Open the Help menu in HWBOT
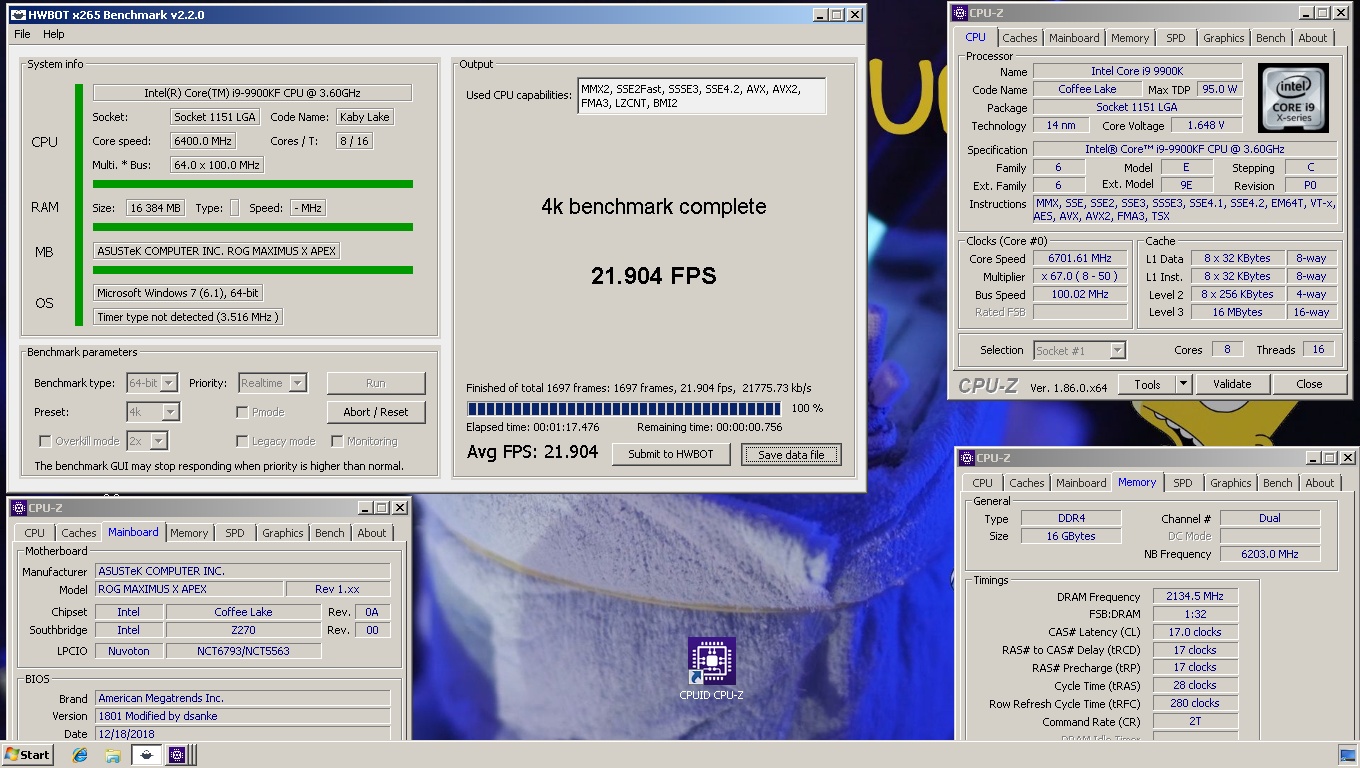The height and width of the screenshot is (768, 1360). [54, 34]
